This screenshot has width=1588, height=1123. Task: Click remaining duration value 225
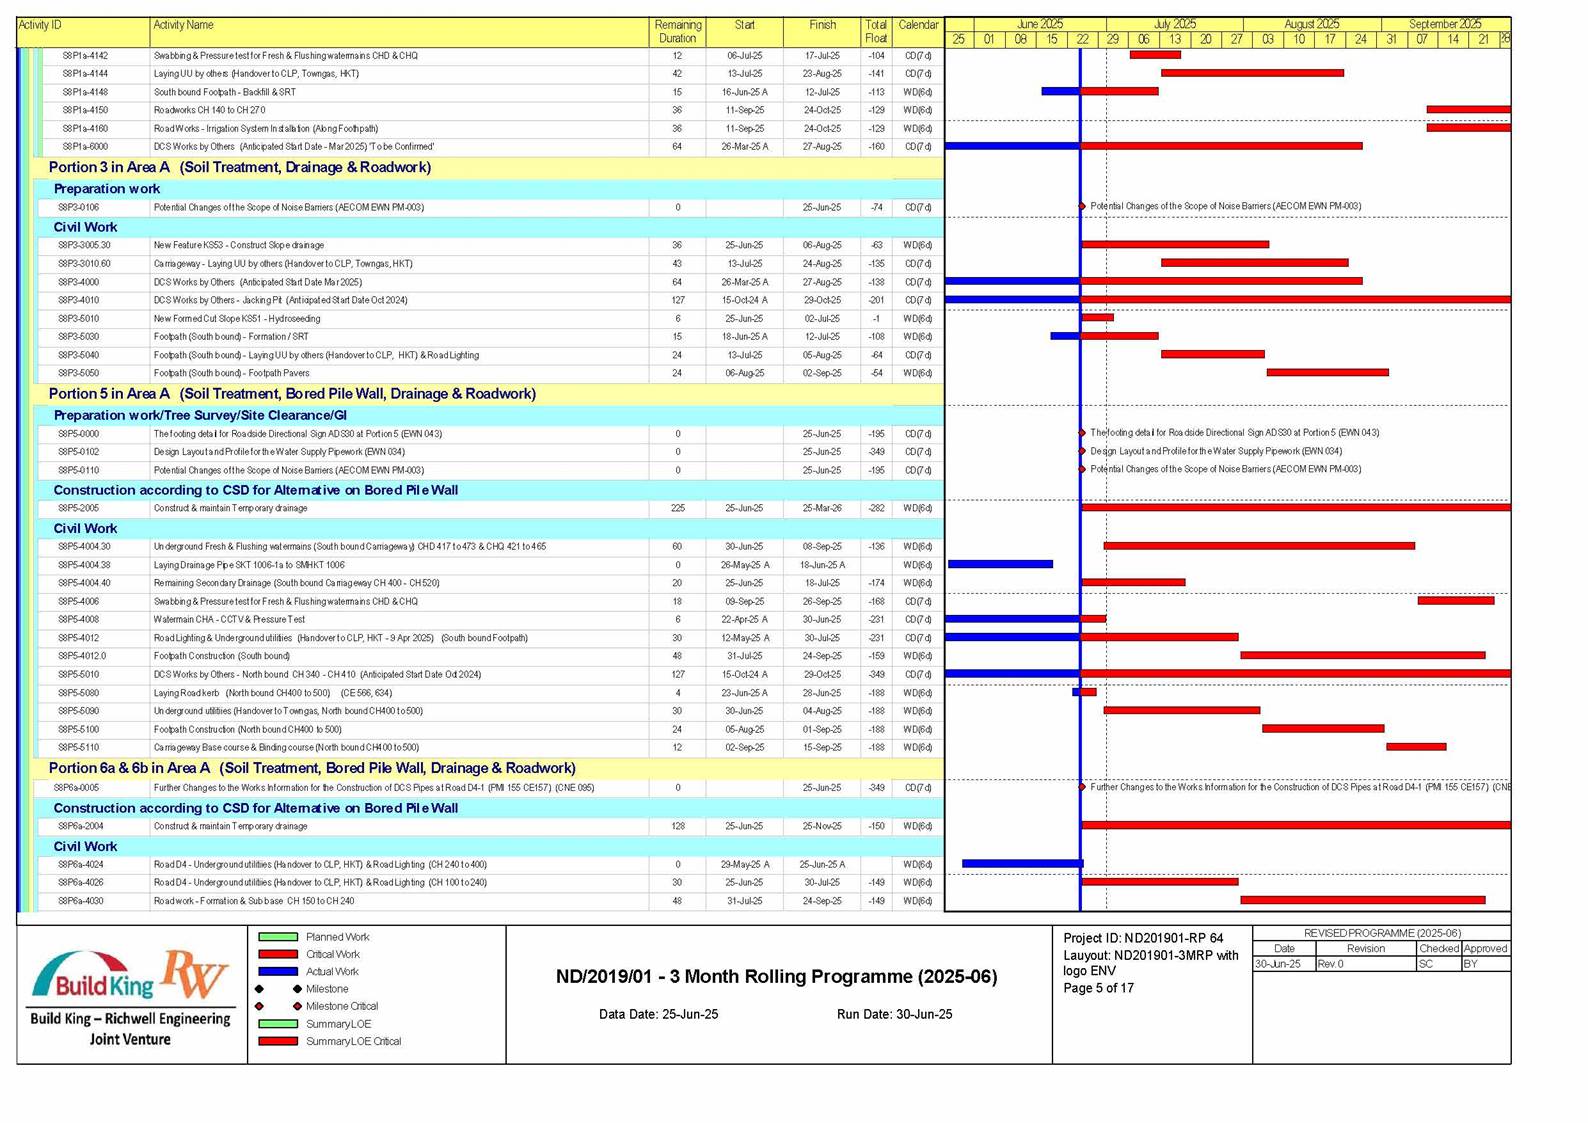tap(678, 508)
